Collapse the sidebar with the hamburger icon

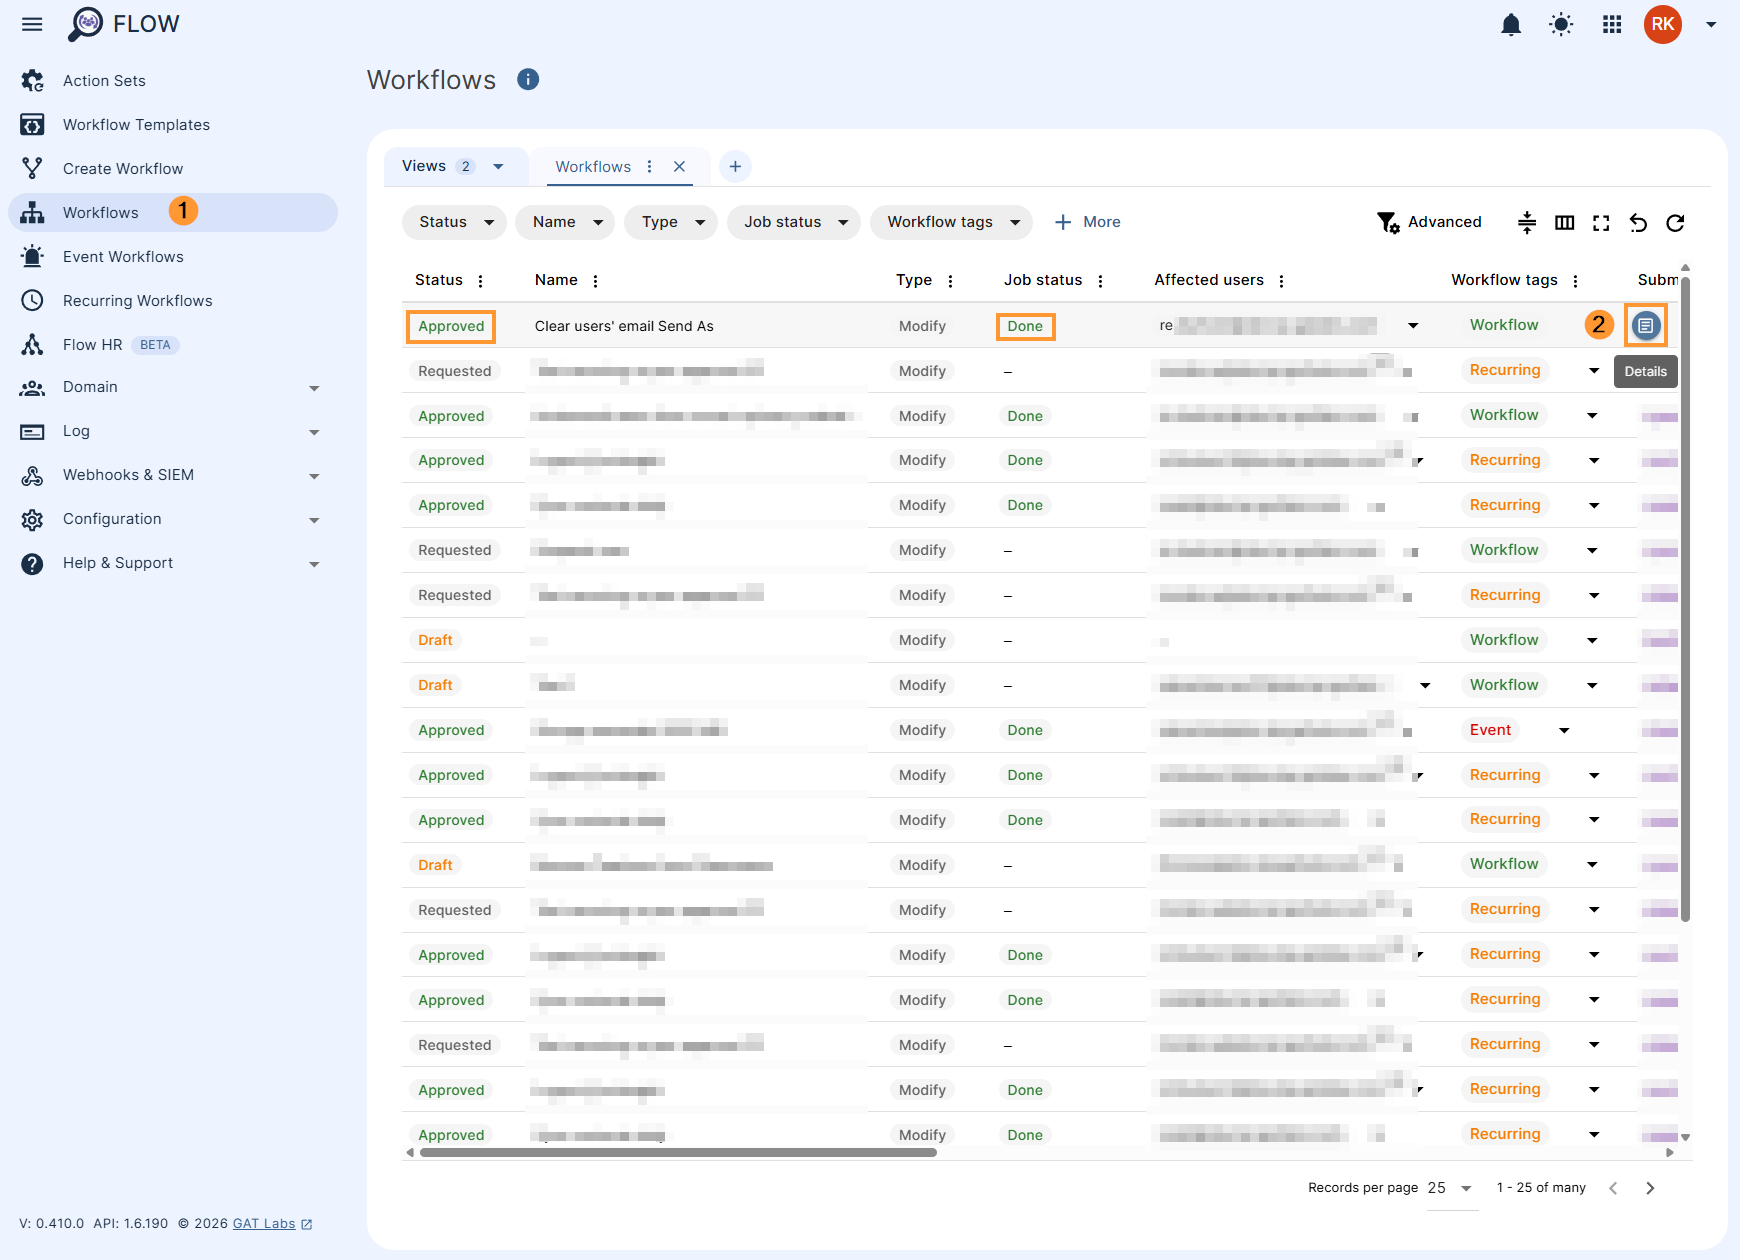point(31,24)
